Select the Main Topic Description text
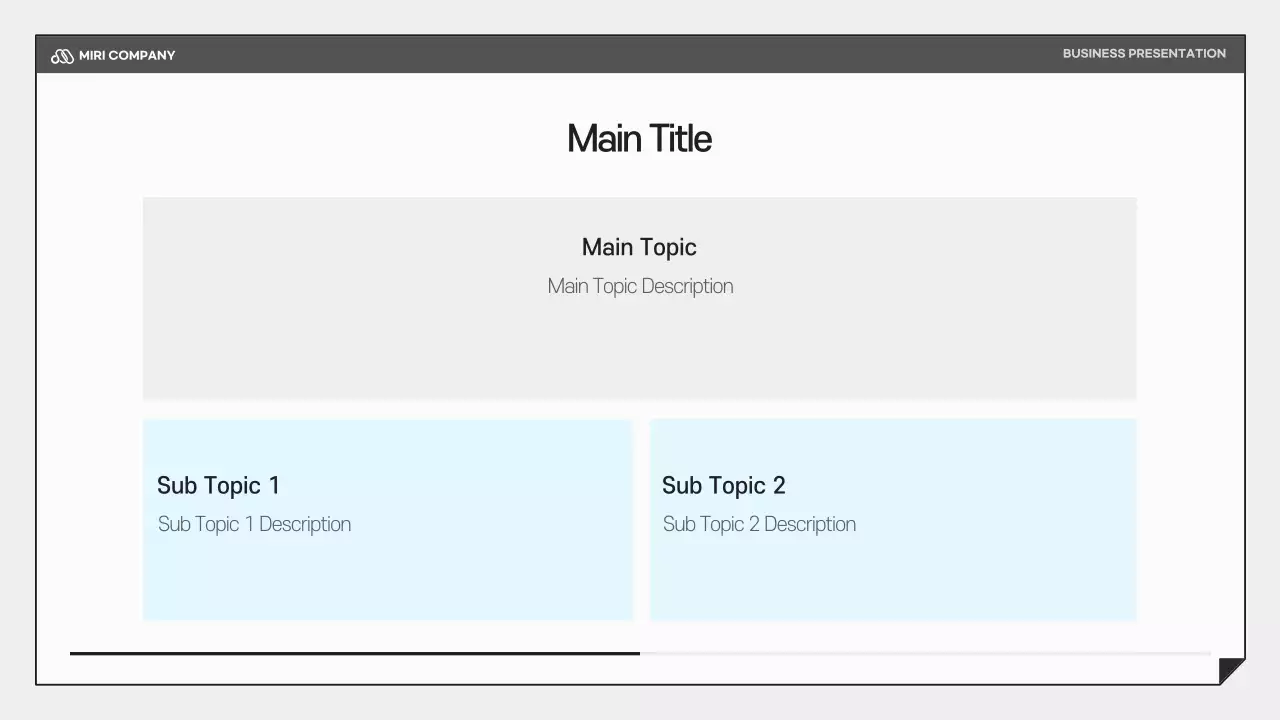The image size is (1280, 720). click(x=640, y=286)
